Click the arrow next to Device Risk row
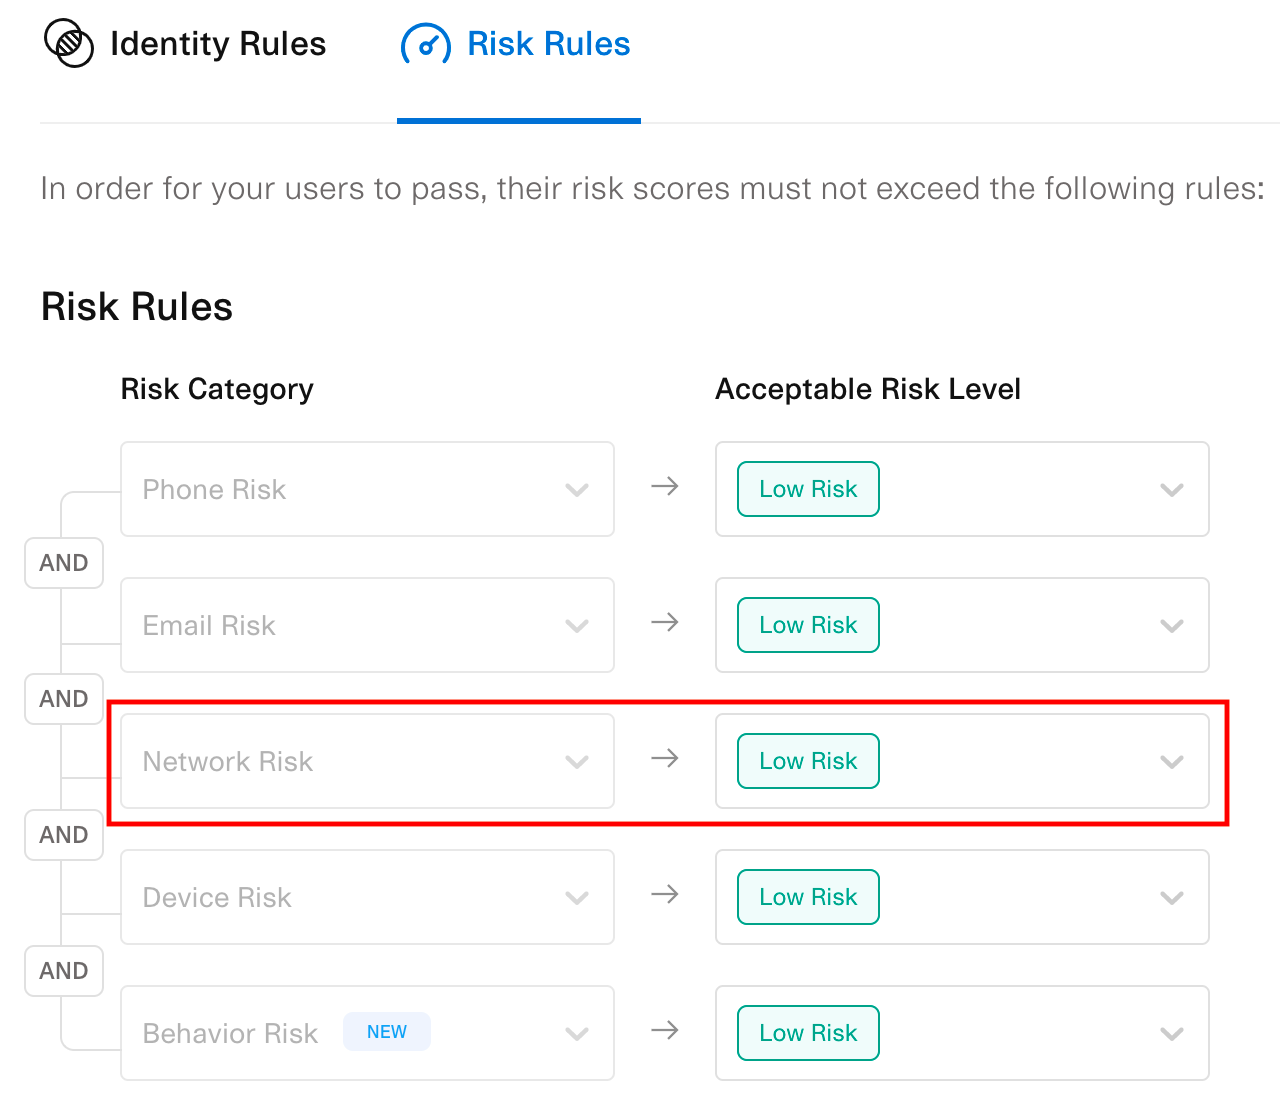Viewport: 1284px width, 1094px height. point(664,895)
